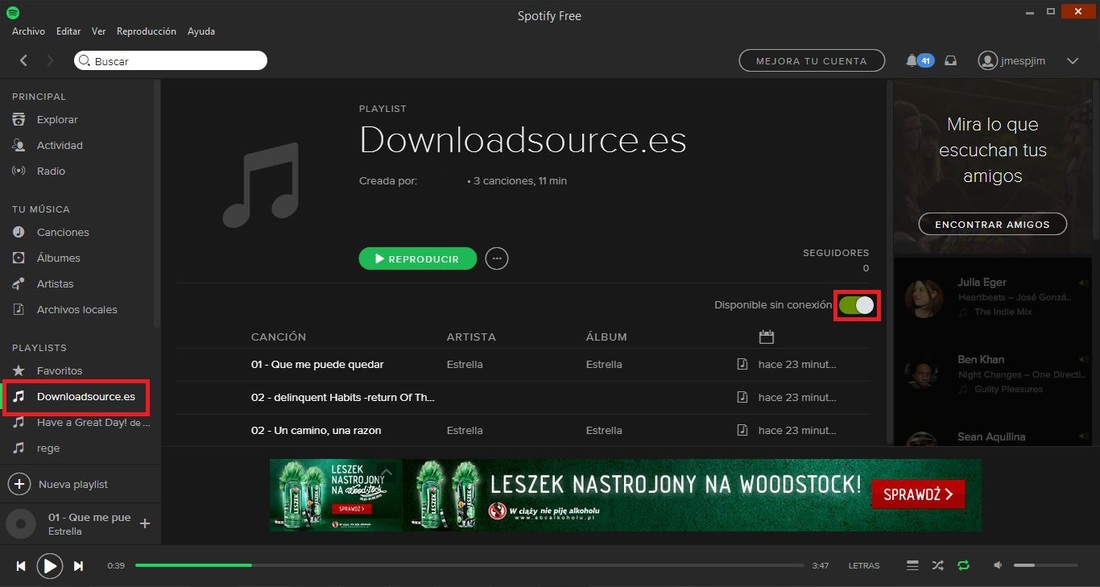Click the plus icon for Nueva playlist

(19, 484)
